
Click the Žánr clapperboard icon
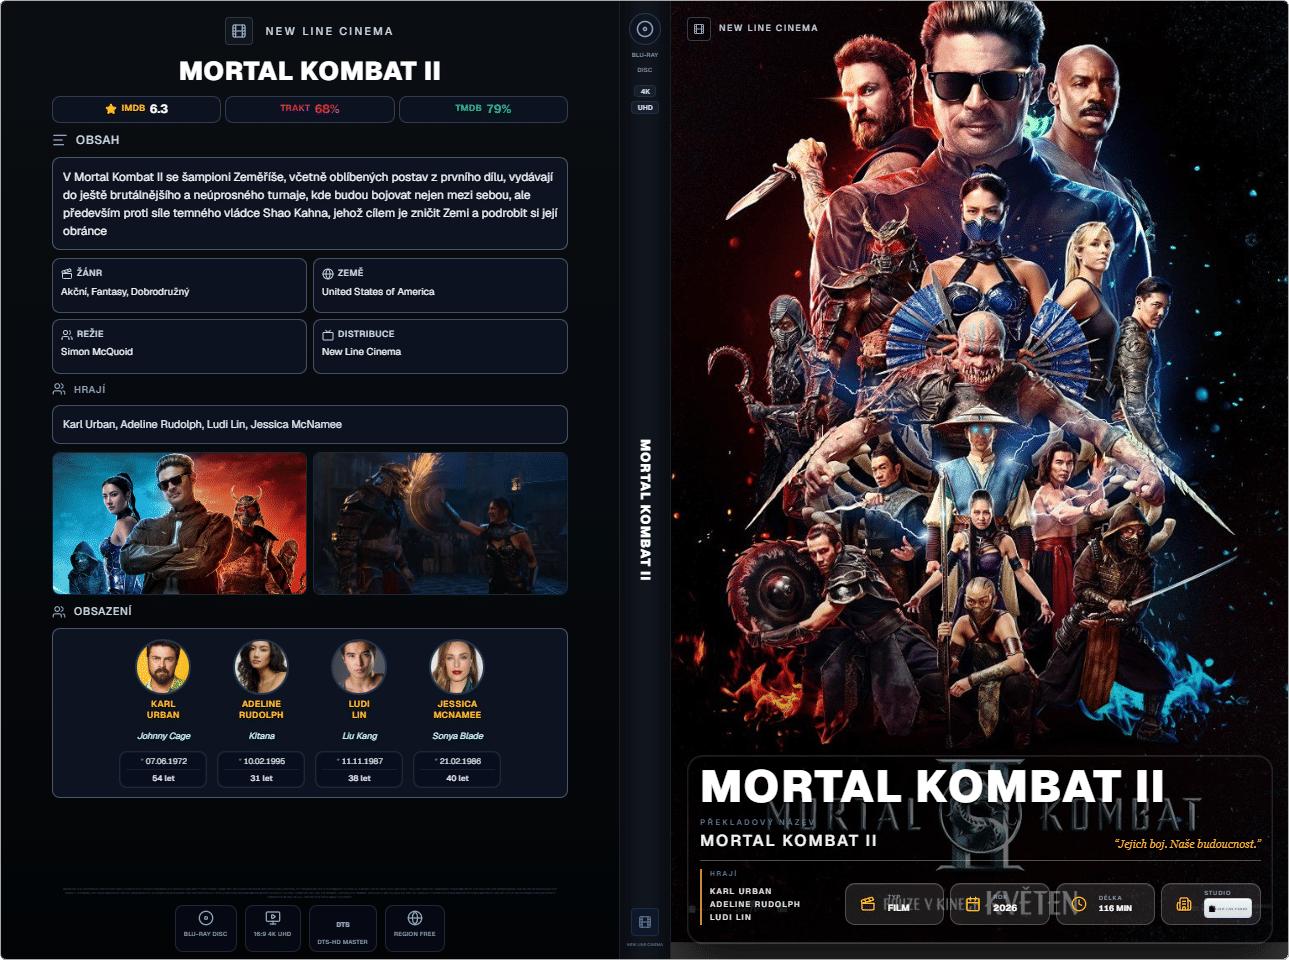coord(67,273)
